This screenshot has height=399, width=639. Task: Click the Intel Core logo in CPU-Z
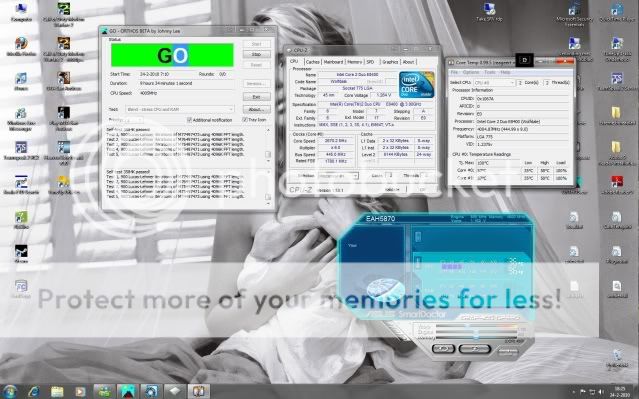coord(416,85)
